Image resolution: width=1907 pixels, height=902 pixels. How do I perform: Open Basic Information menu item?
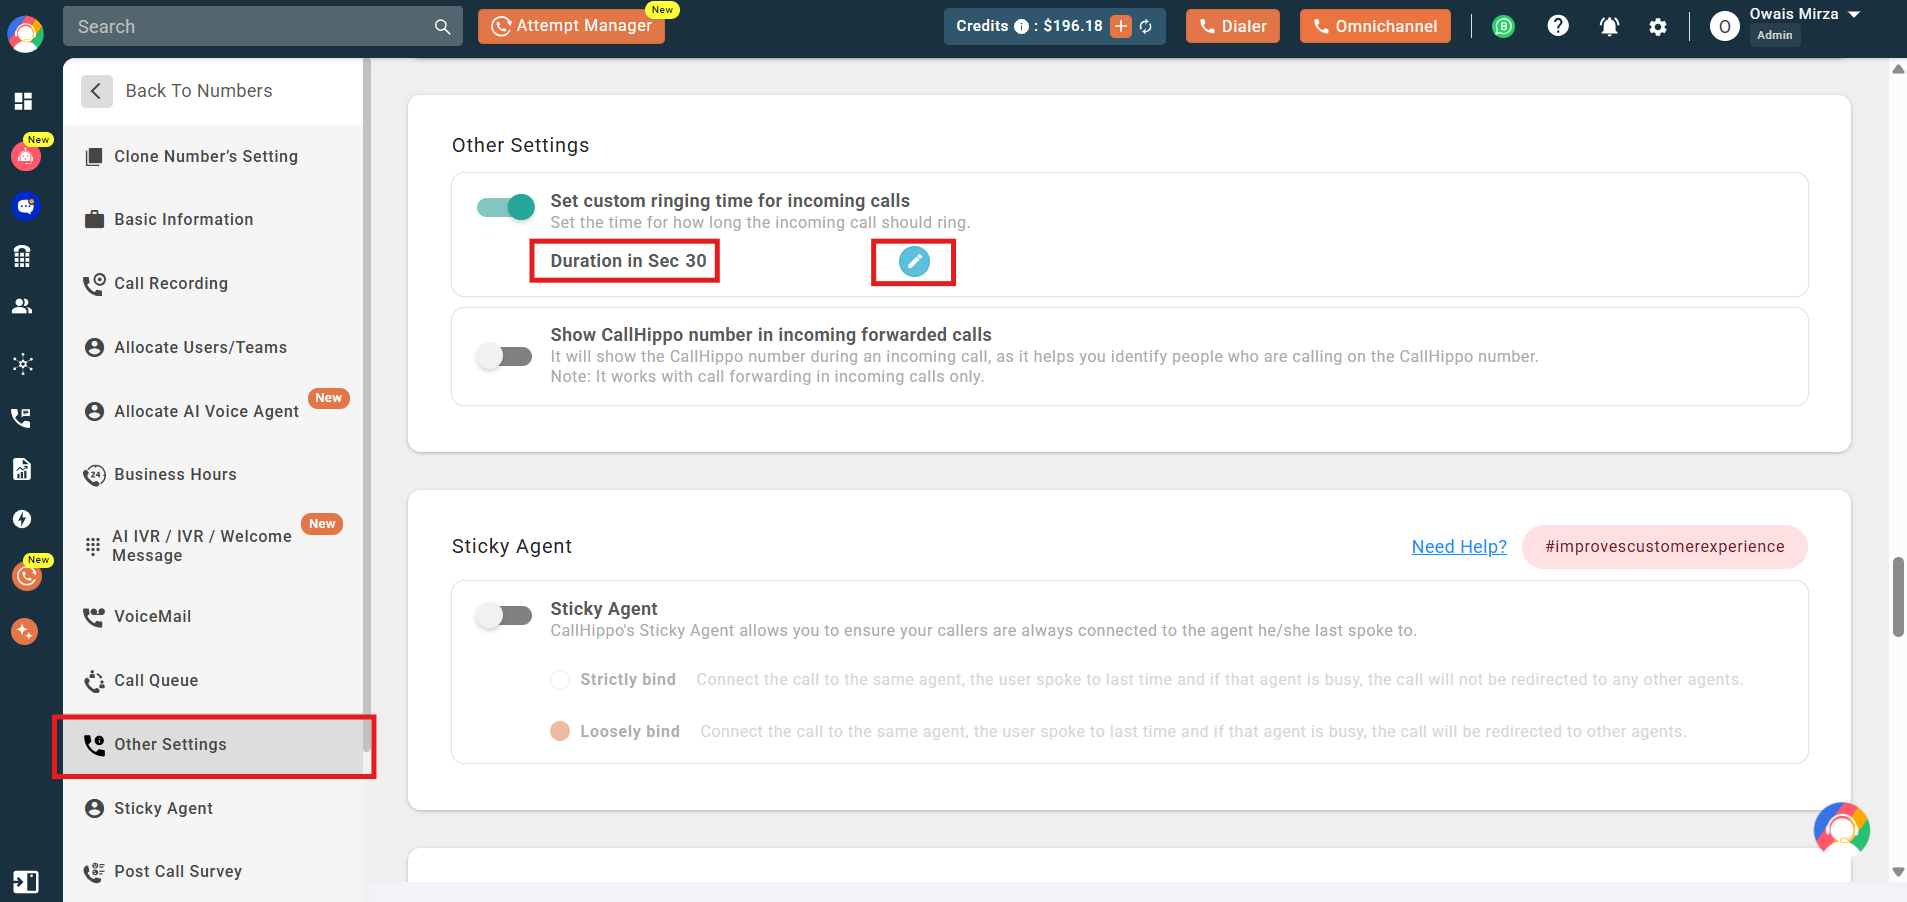coord(212,220)
